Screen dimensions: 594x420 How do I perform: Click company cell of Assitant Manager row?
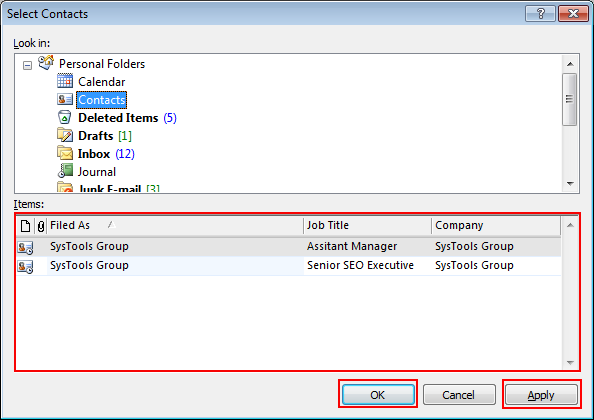pyautogui.click(x=474, y=246)
